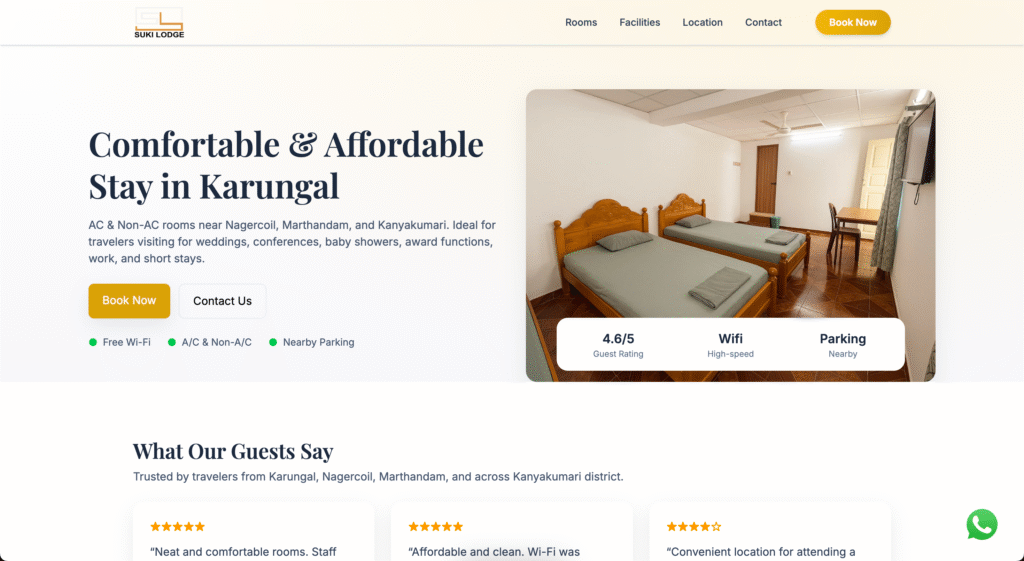Click the four-star rating on third review
Screen dimensions: 1024x561
694,526
